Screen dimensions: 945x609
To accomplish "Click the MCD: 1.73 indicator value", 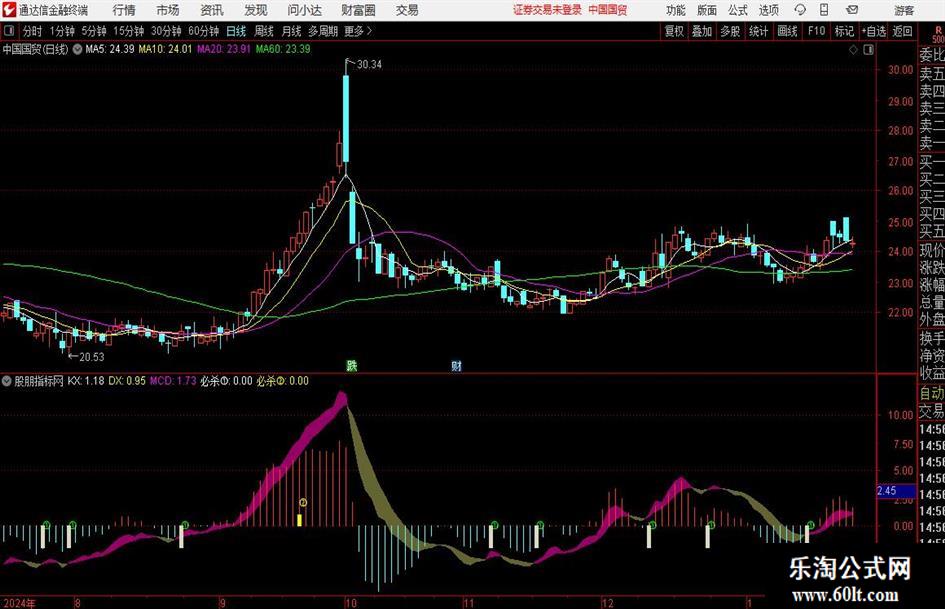I will click(x=173, y=381).
